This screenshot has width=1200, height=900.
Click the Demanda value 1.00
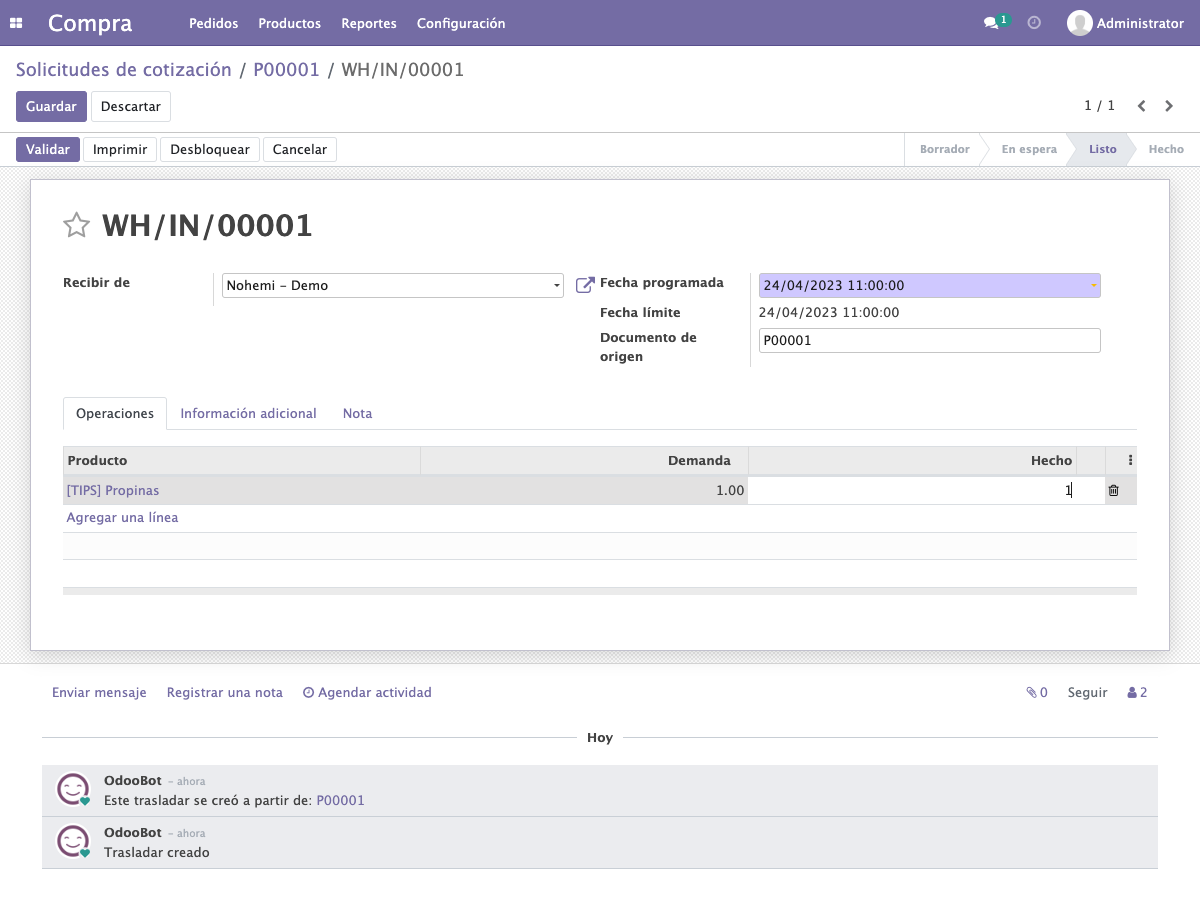pos(730,490)
